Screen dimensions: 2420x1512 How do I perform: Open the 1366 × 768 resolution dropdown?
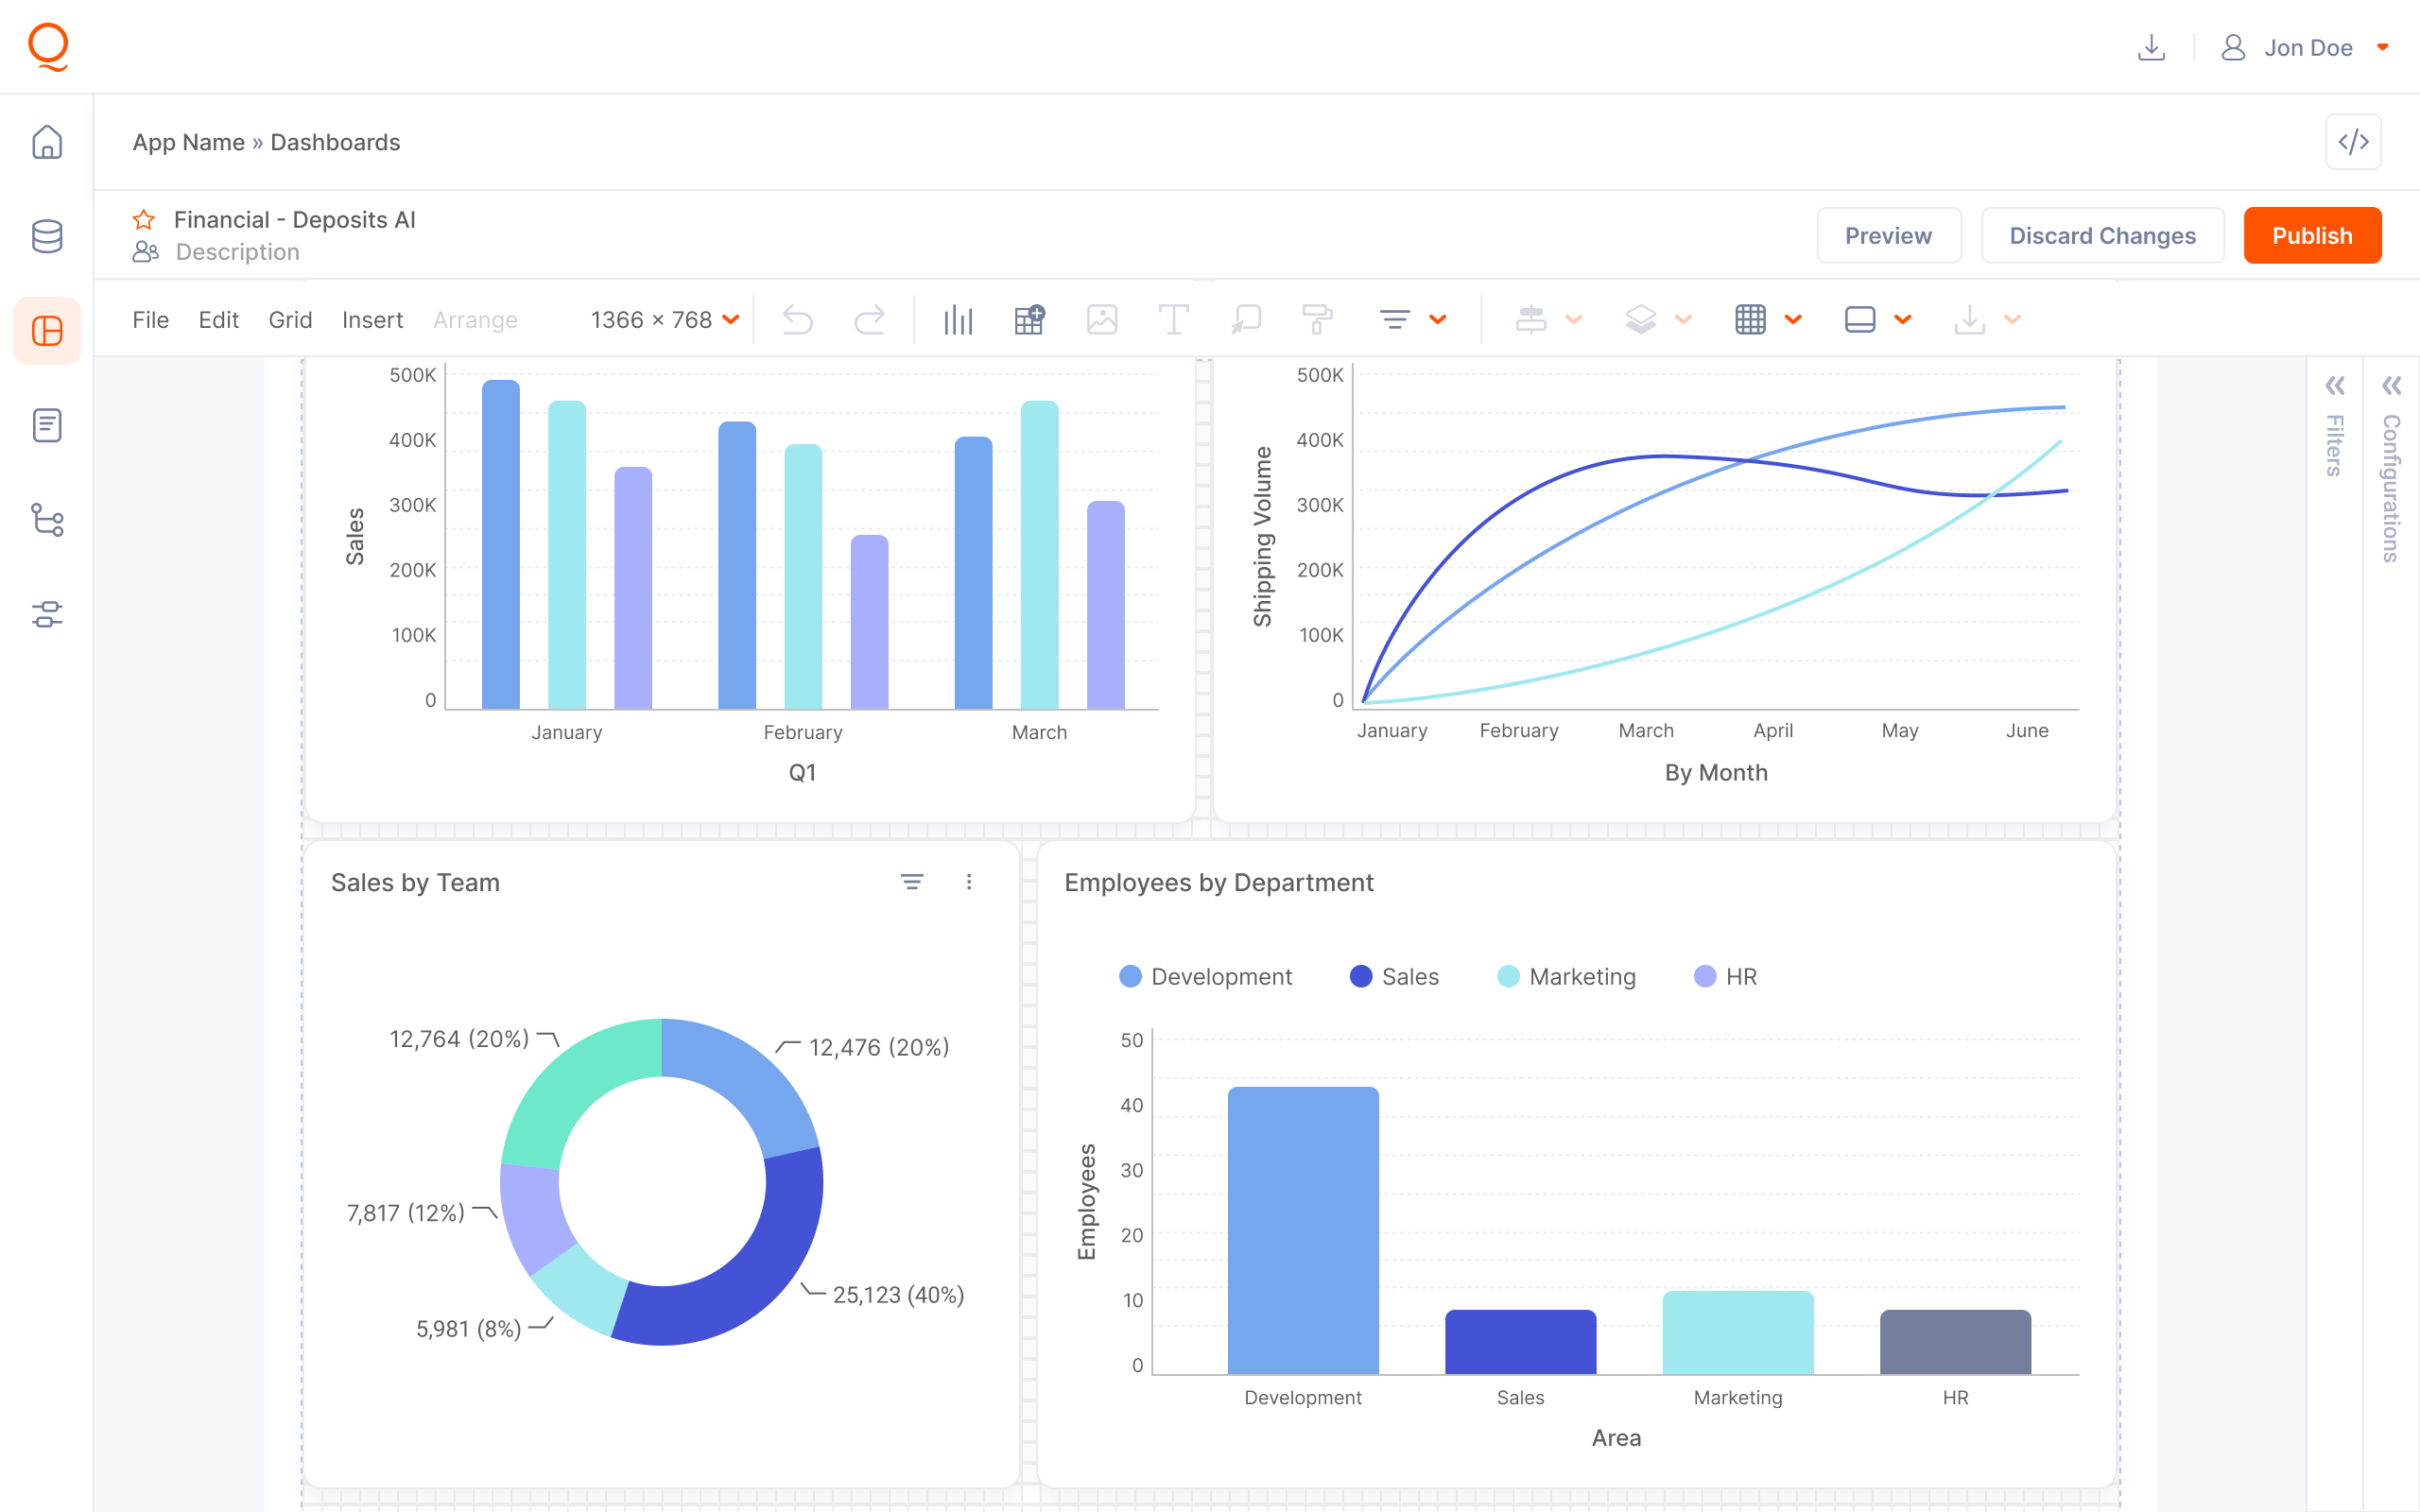click(665, 320)
